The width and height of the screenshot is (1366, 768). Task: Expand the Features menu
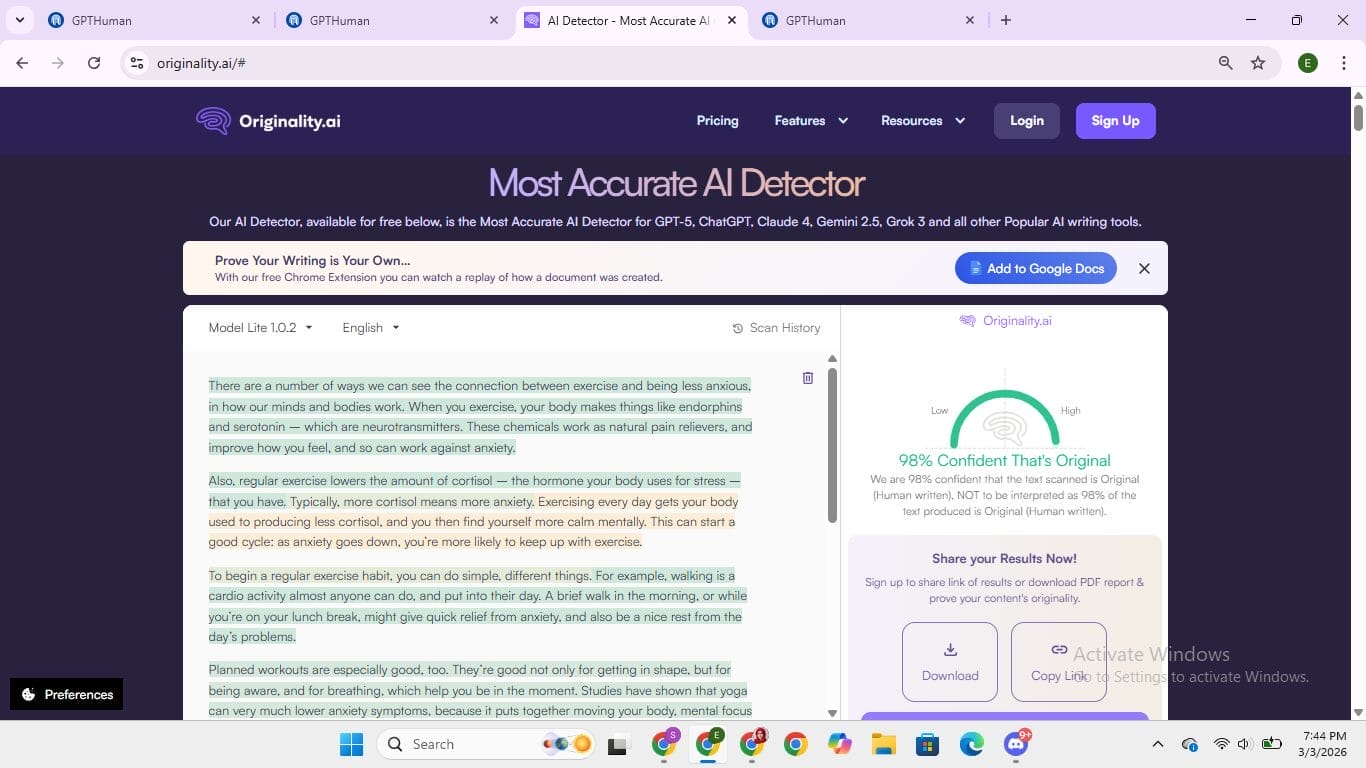pyautogui.click(x=811, y=121)
